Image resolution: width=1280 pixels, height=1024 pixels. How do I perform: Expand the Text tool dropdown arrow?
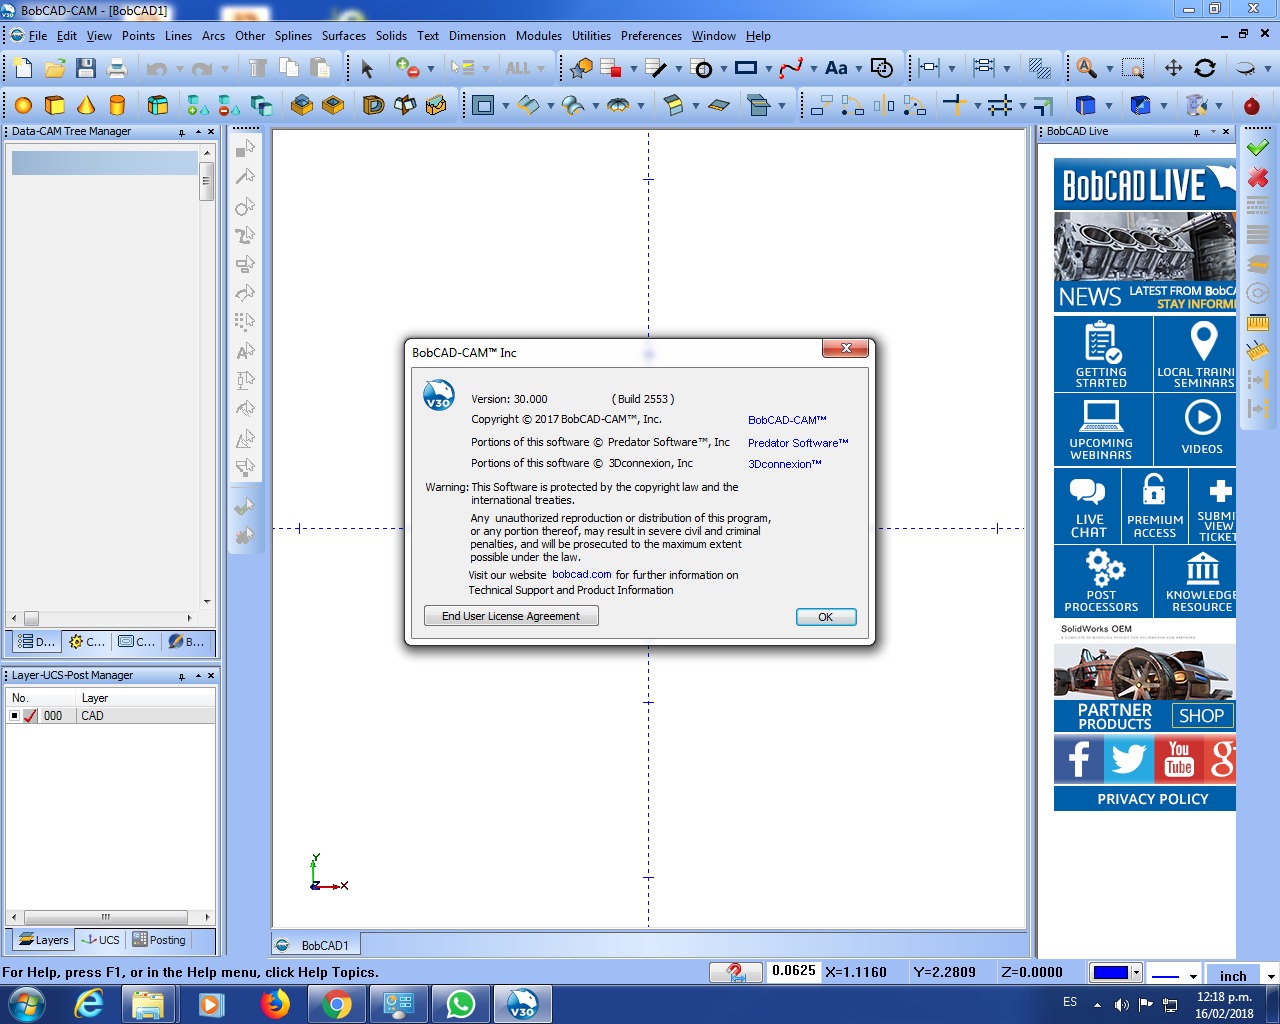click(858, 69)
